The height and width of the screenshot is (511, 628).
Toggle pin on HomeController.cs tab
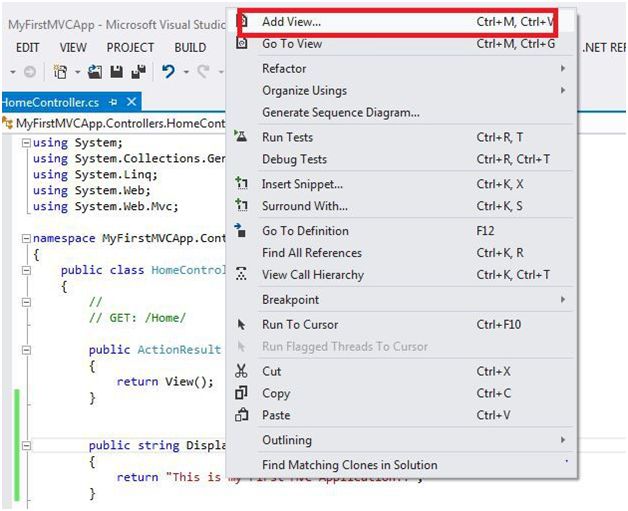[114, 102]
